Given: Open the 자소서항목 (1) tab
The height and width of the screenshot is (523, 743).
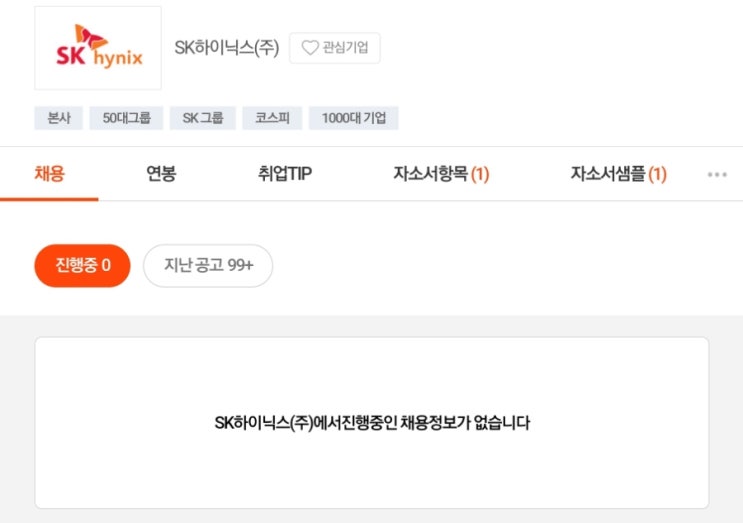Looking at the screenshot, I should 441,174.
